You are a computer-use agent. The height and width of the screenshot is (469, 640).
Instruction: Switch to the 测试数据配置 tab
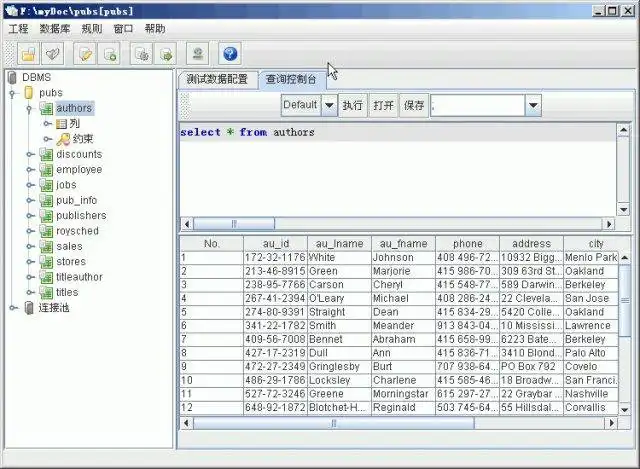pos(218,79)
